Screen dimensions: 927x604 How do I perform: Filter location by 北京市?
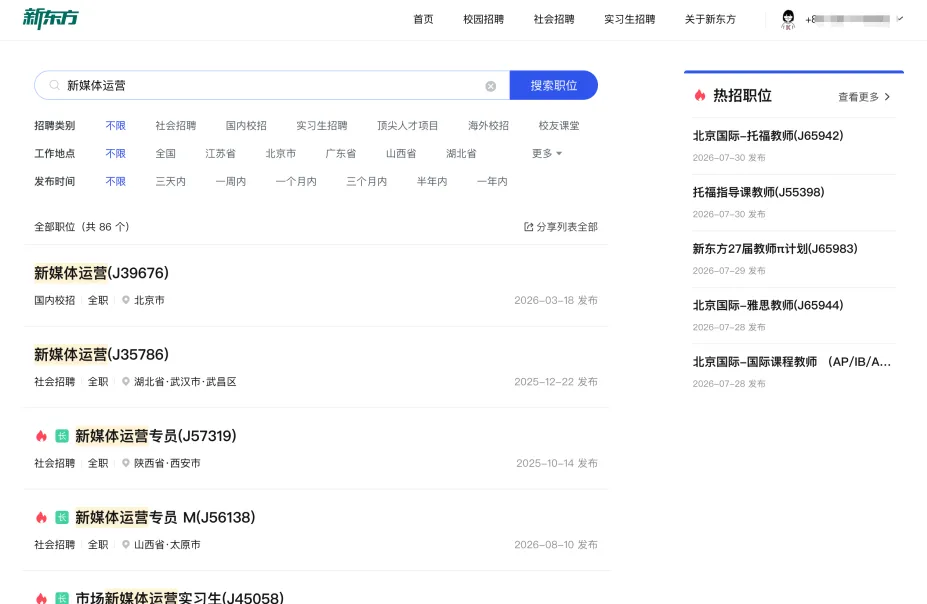pyautogui.click(x=281, y=154)
